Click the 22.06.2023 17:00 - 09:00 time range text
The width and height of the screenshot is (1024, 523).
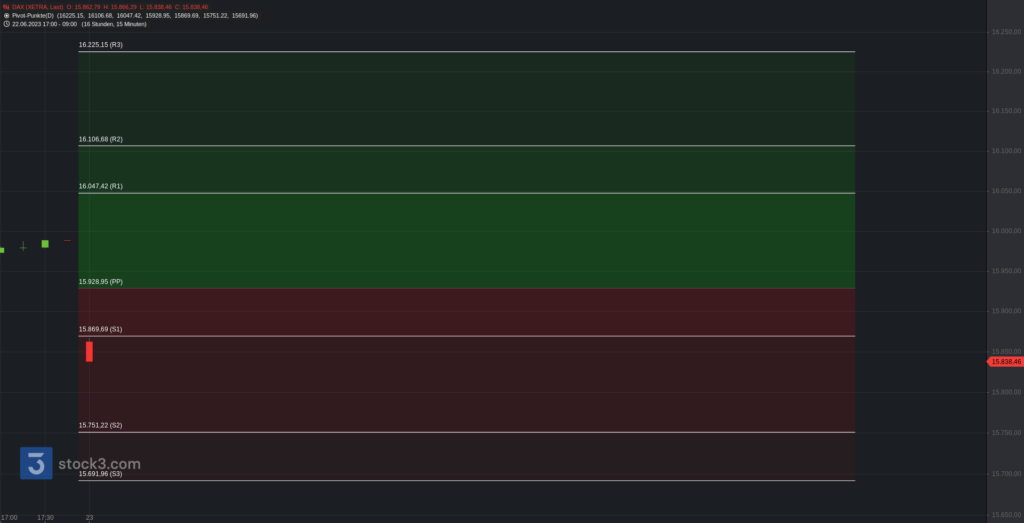pos(44,24)
